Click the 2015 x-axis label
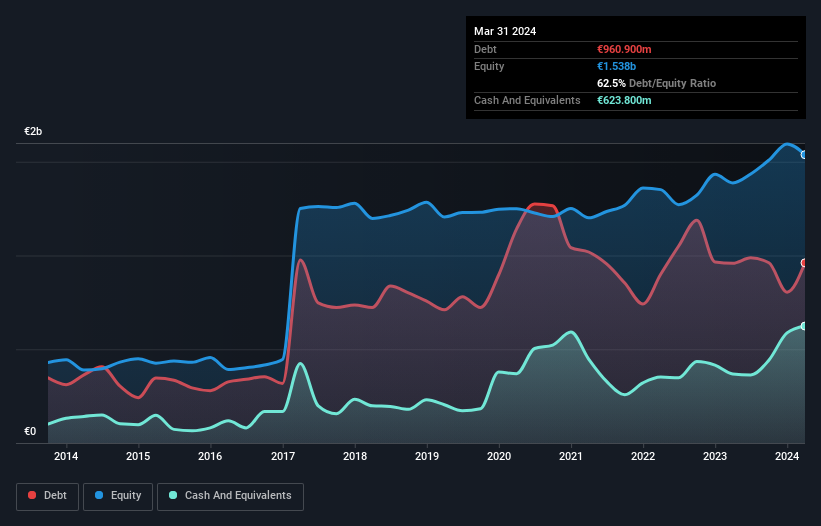The image size is (821, 526). point(138,456)
